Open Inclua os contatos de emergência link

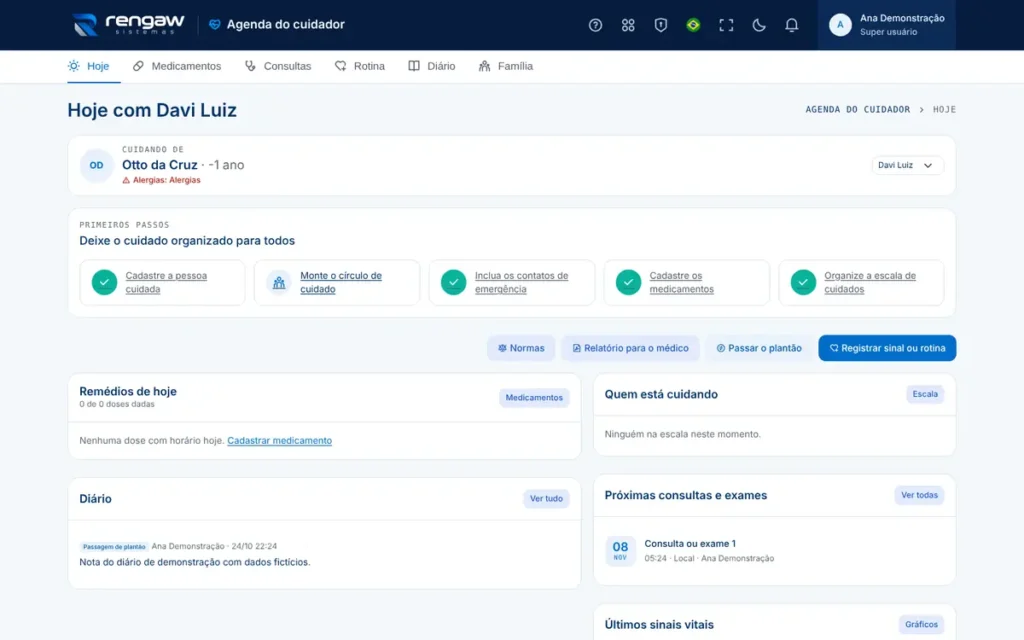click(x=521, y=282)
